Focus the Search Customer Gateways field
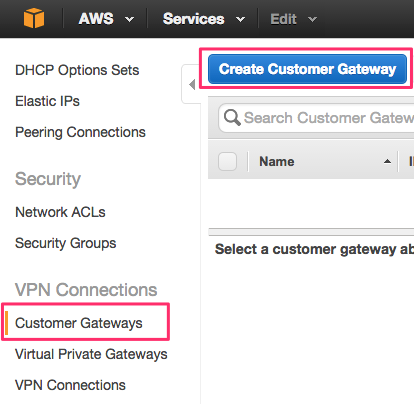The image size is (414, 405). (x=316, y=118)
